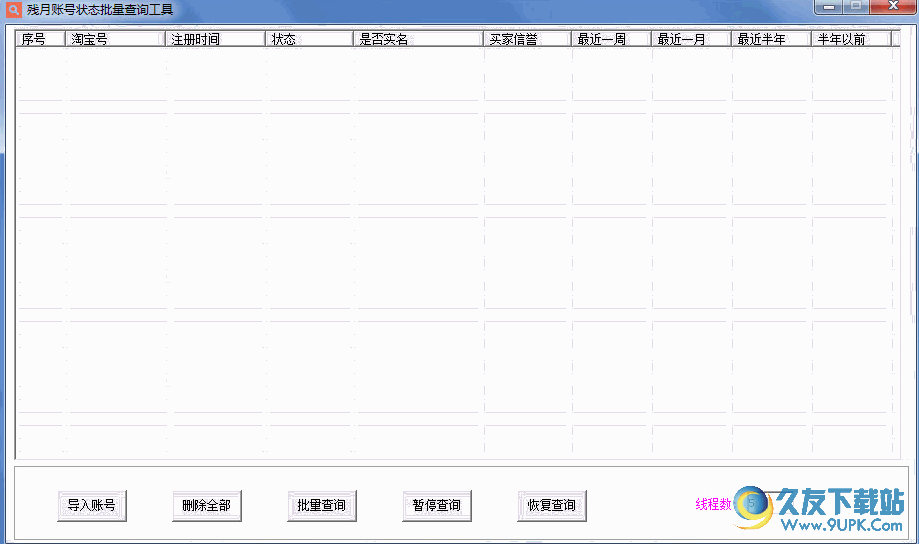Resume lookup with 恢复查询 button
Image resolution: width=919 pixels, height=544 pixels.
(x=552, y=505)
